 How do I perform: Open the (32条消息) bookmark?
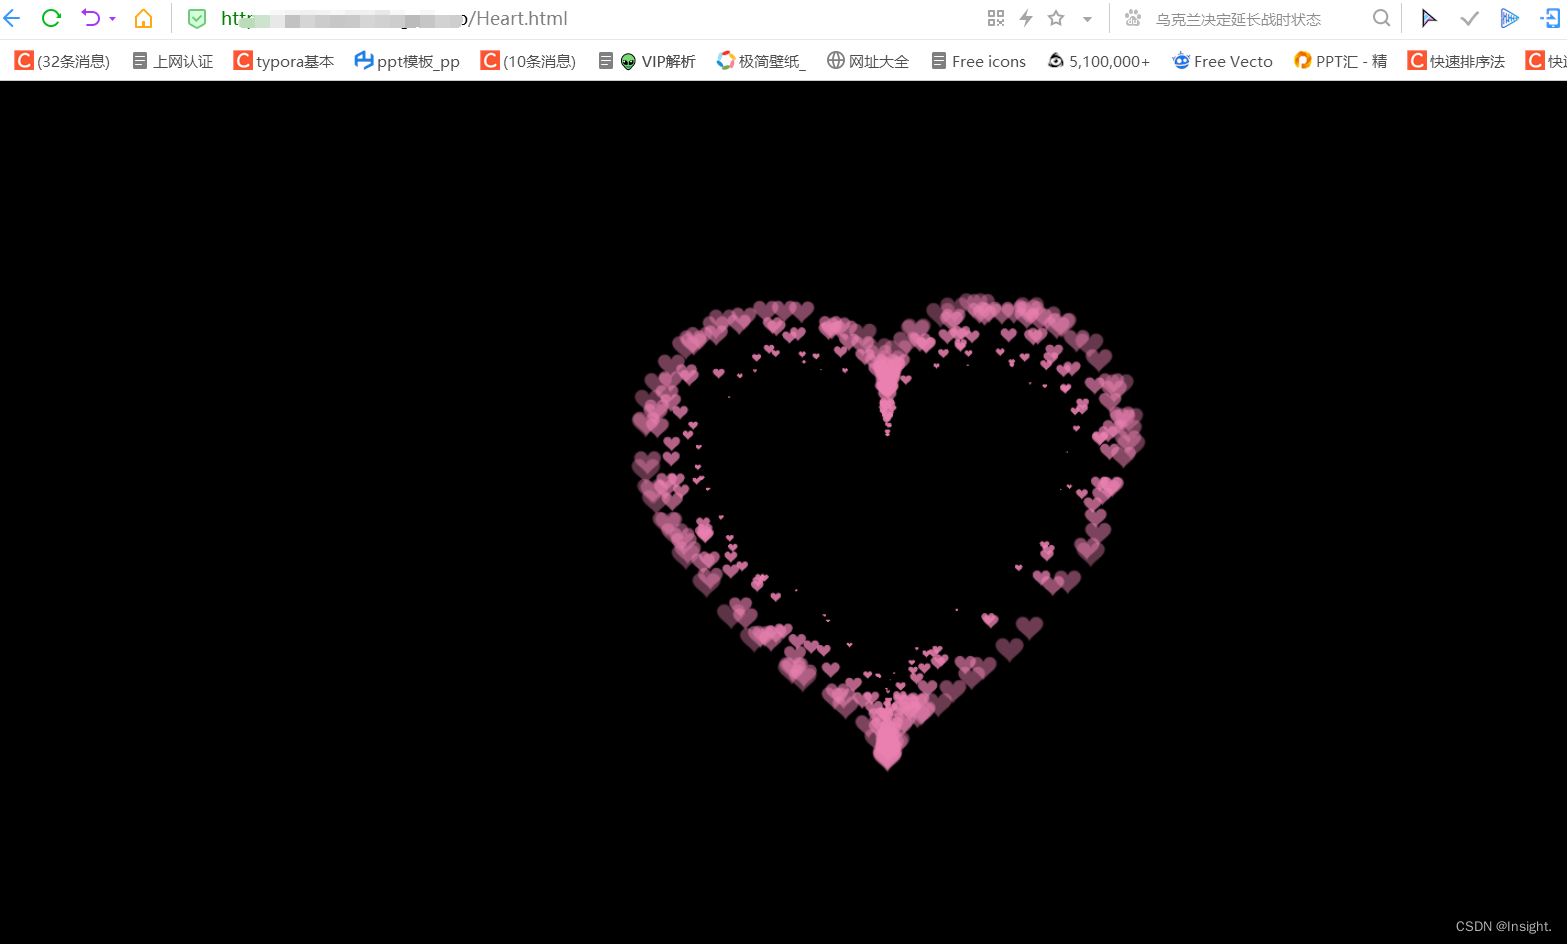(62, 61)
